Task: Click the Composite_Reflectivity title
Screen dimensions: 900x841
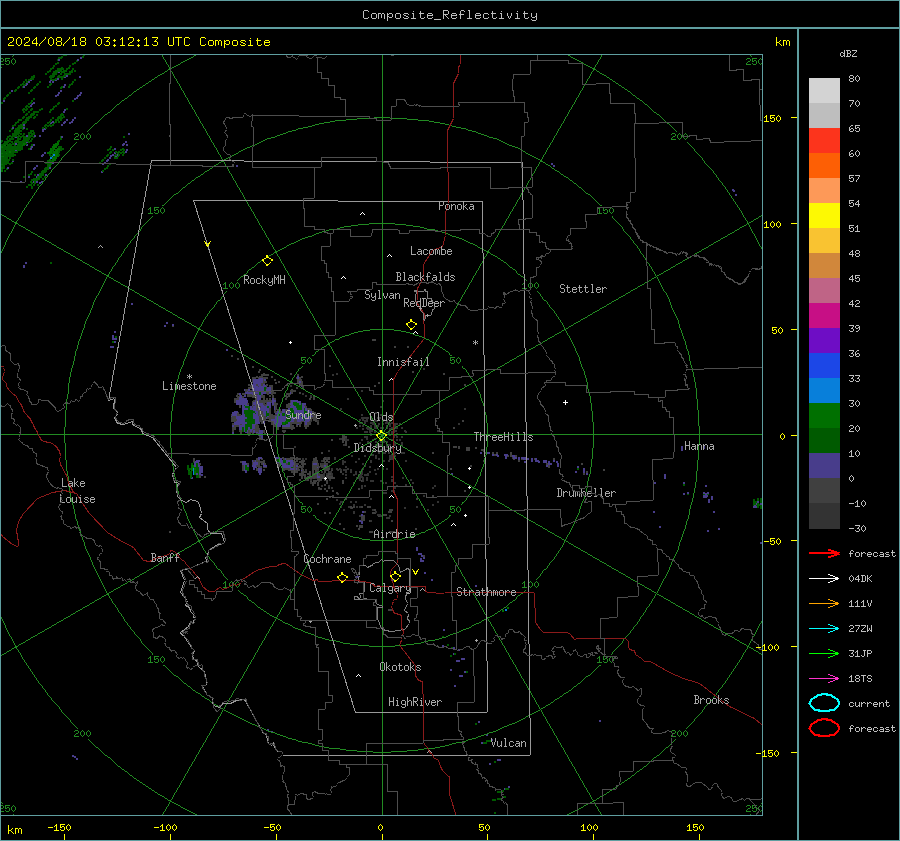Action: (450, 15)
